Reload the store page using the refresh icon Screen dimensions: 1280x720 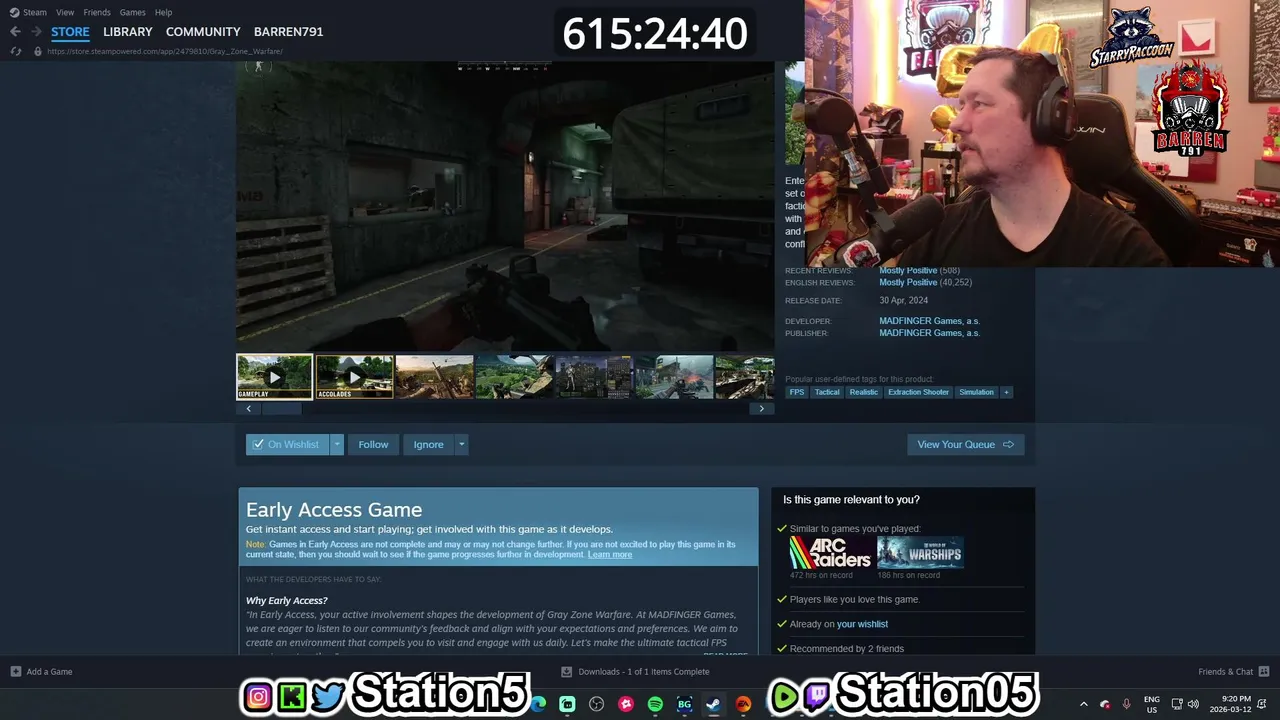[x=15, y=51]
